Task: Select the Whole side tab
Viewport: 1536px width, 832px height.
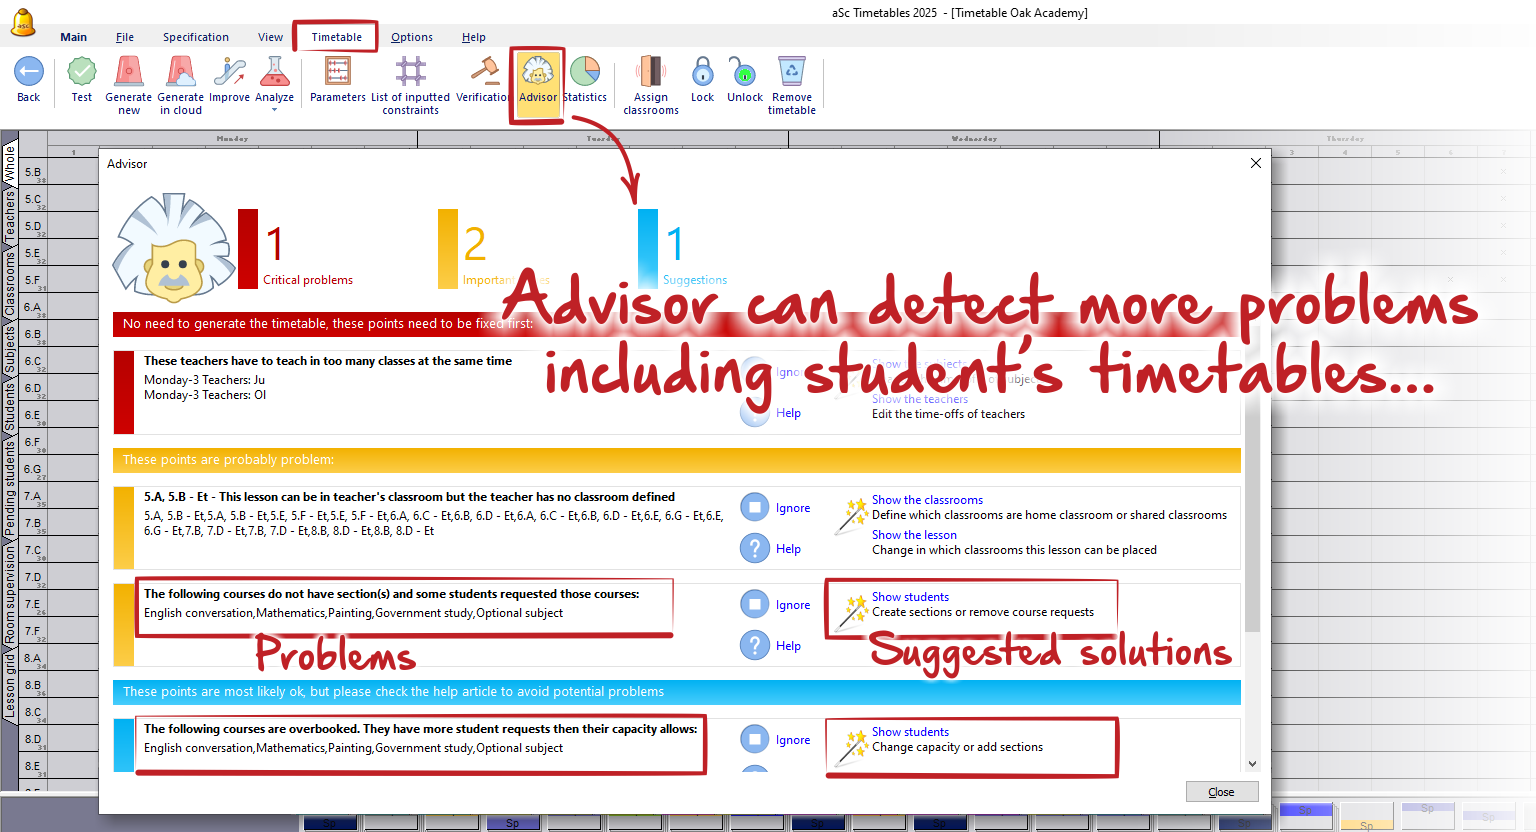Action: [9, 161]
